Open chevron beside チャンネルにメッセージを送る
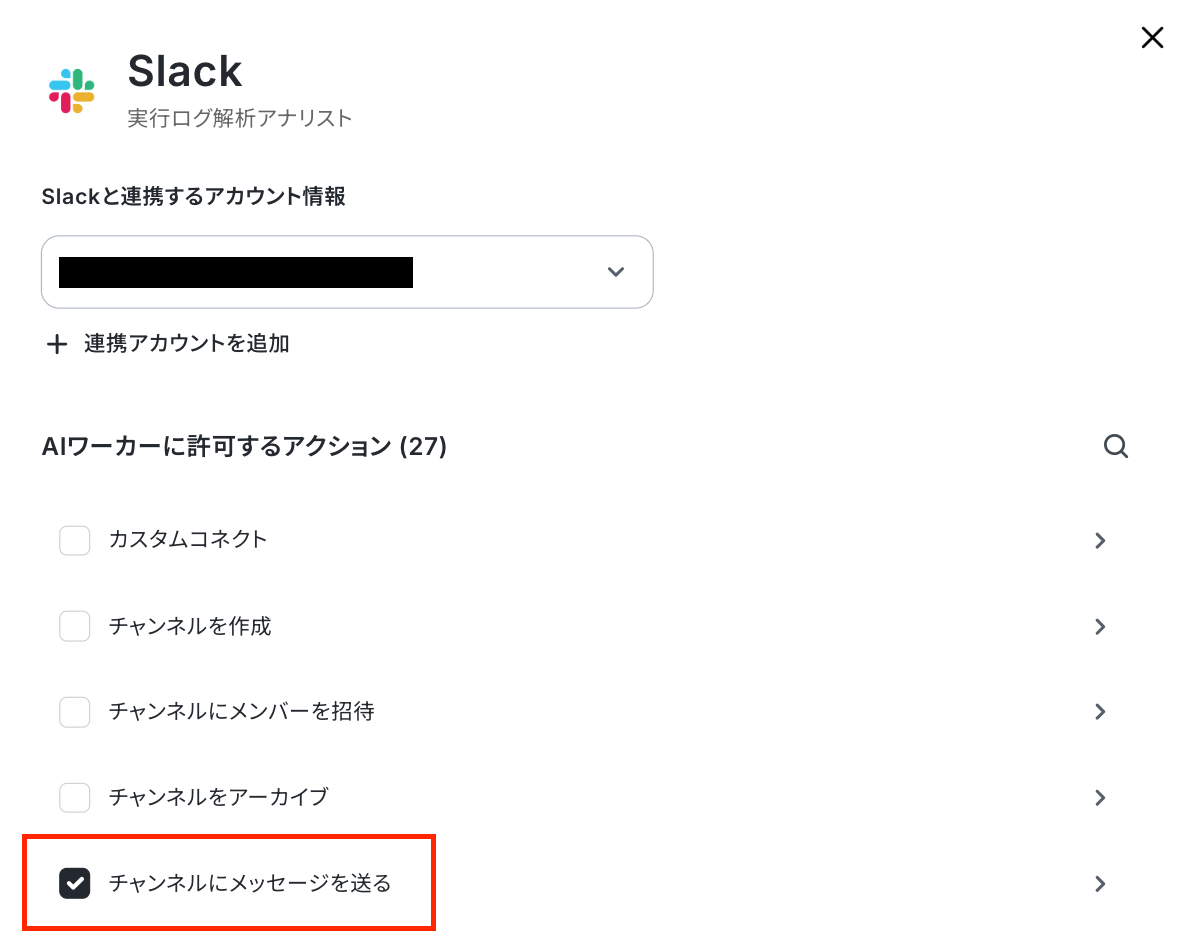This screenshot has width=1196, height=944. [x=1100, y=884]
